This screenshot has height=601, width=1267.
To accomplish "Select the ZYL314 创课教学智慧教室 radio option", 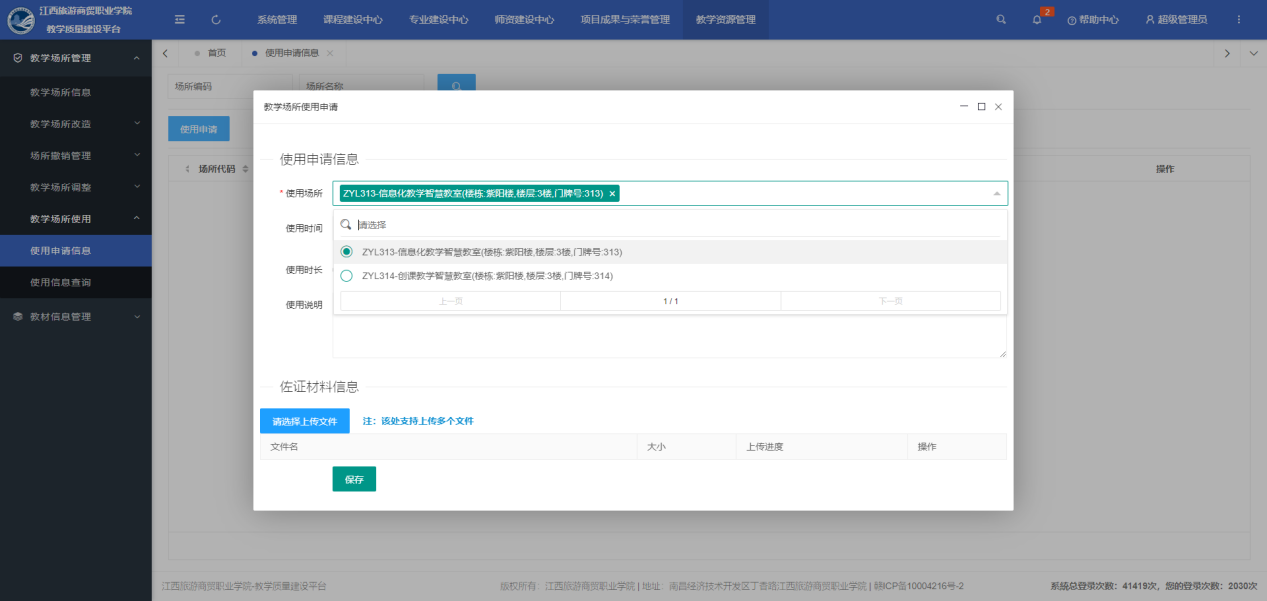I will (347, 276).
